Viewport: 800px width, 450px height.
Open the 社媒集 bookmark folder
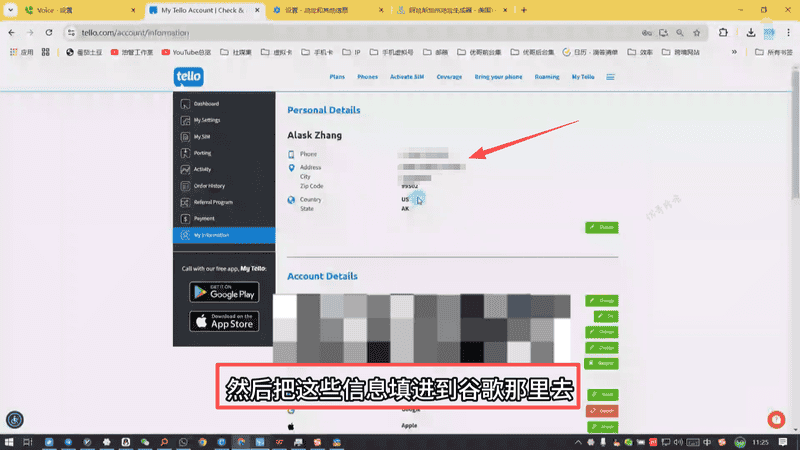tap(236, 52)
